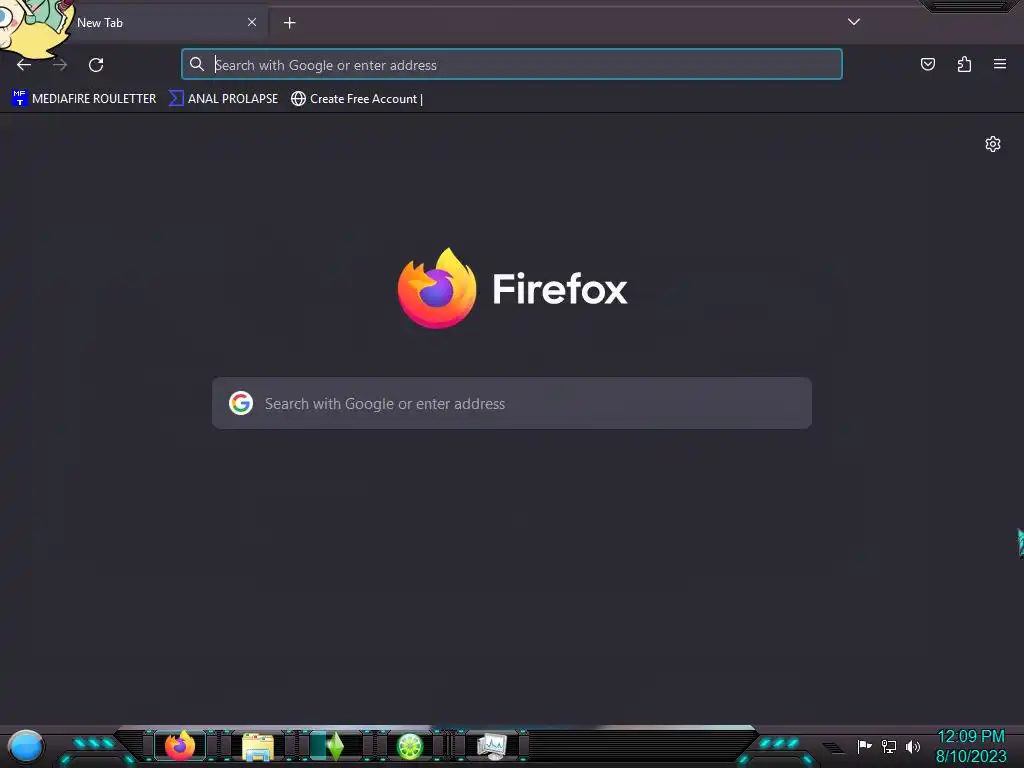
Task: Click Firefox icon in the taskbar
Action: point(180,746)
